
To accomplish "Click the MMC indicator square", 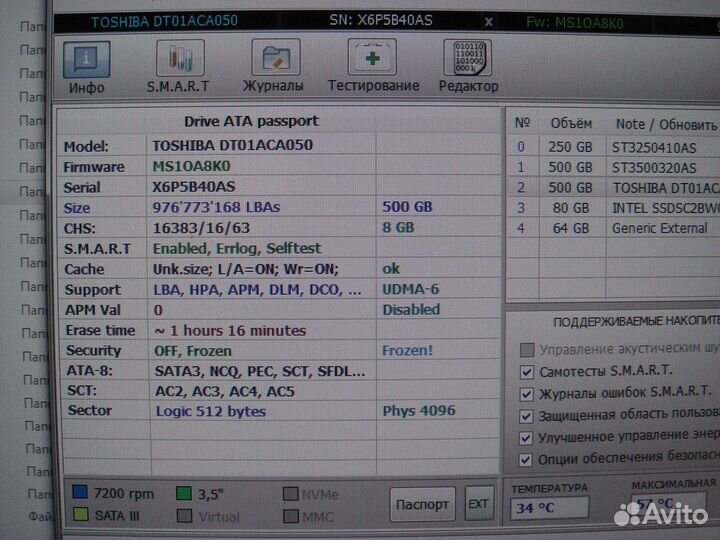I will [x=291, y=516].
